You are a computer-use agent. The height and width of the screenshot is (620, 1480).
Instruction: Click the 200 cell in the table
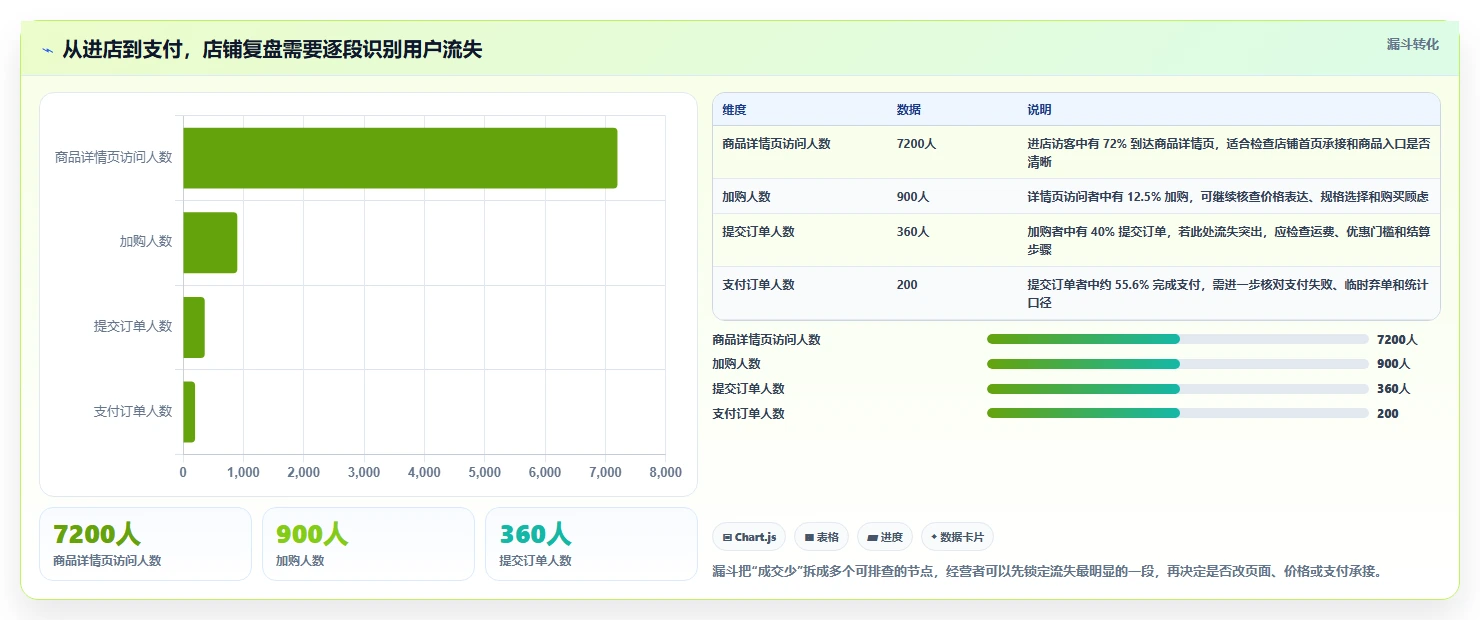click(907, 285)
